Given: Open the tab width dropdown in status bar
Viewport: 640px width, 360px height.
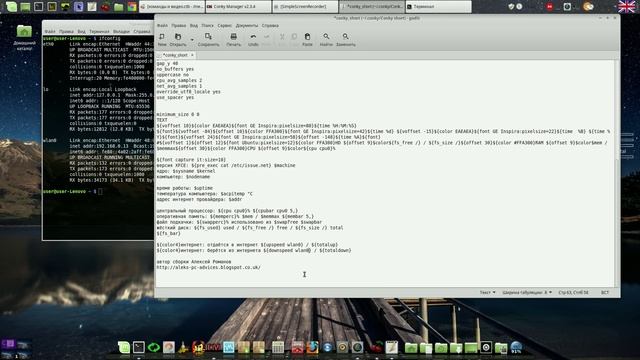Looking at the screenshot, I should coord(527,292).
